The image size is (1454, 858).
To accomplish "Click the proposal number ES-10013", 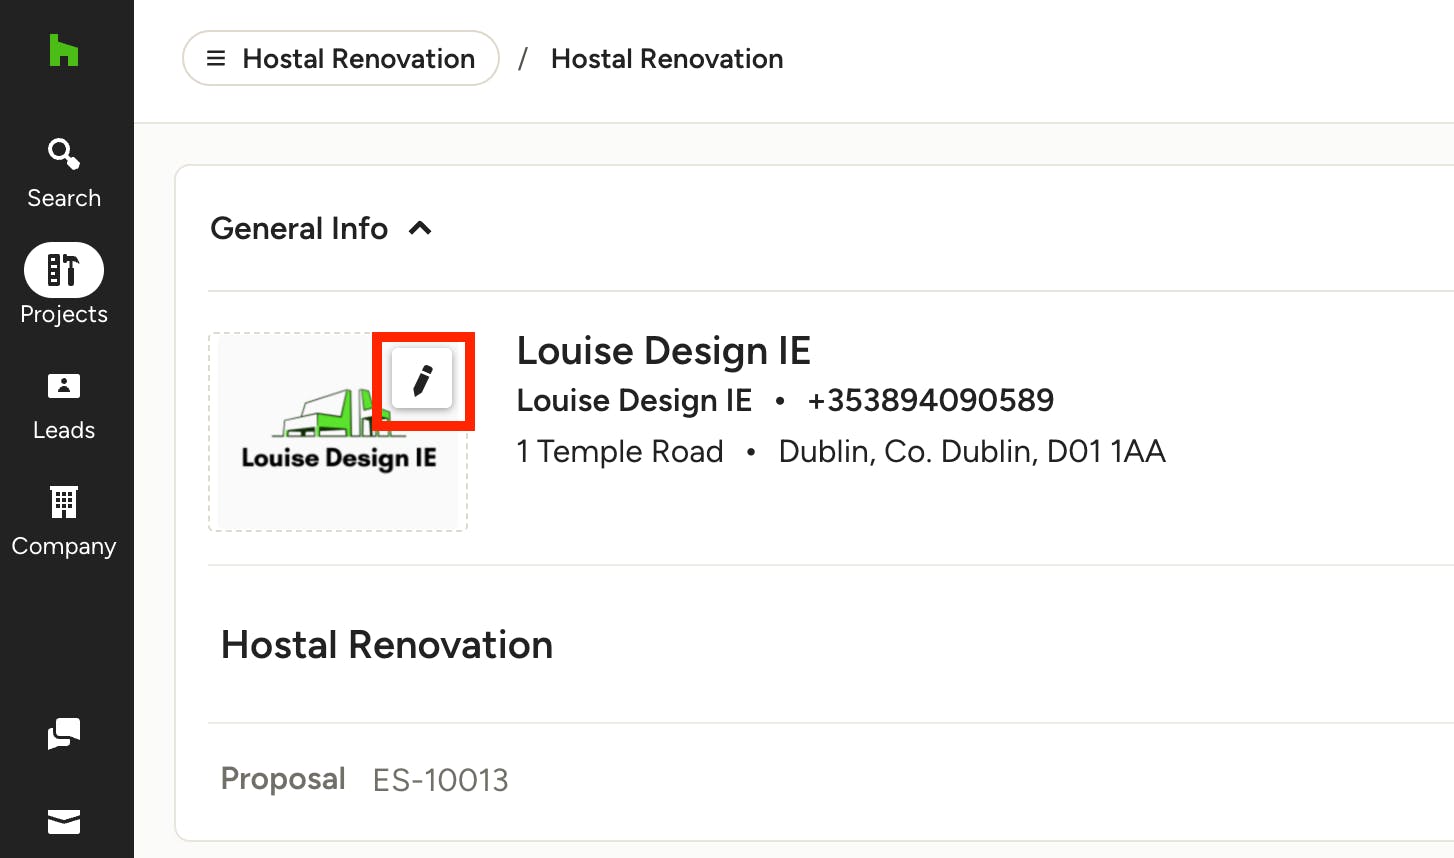I will 441,780.
